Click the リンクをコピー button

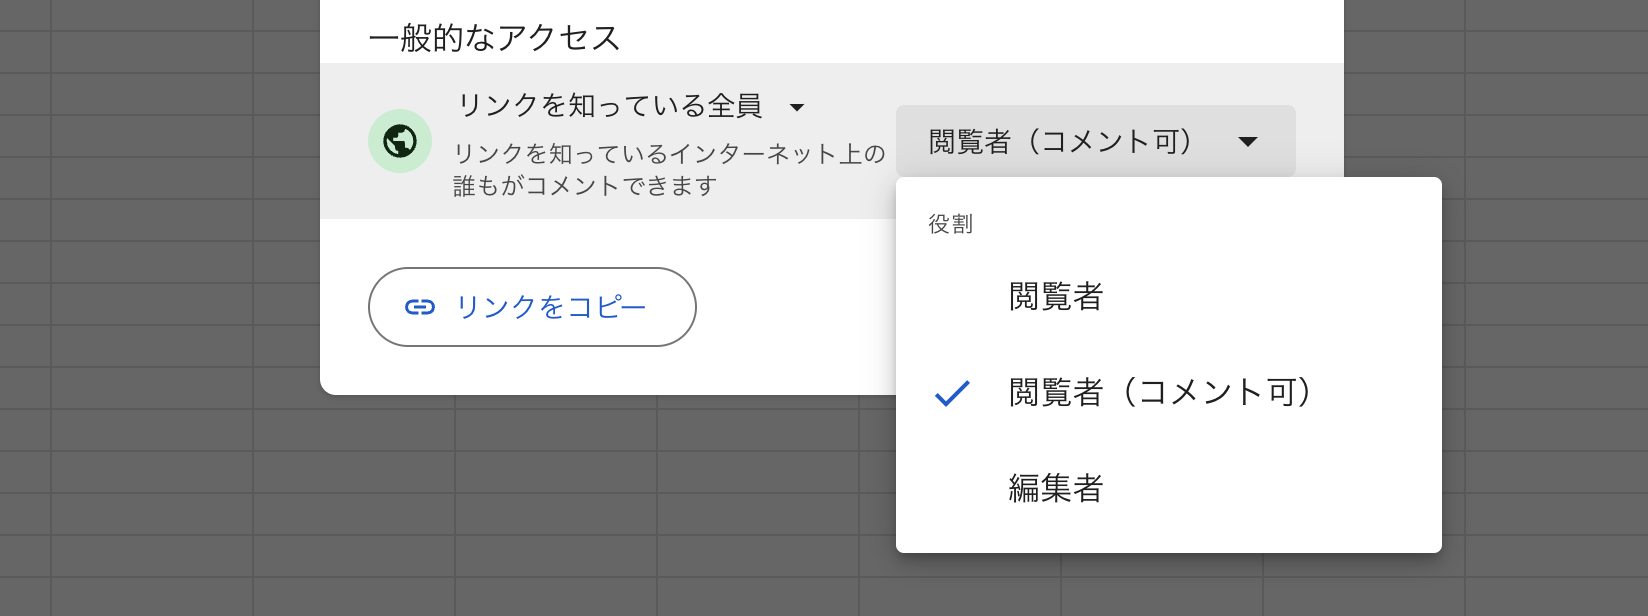(x=532, y=307)
